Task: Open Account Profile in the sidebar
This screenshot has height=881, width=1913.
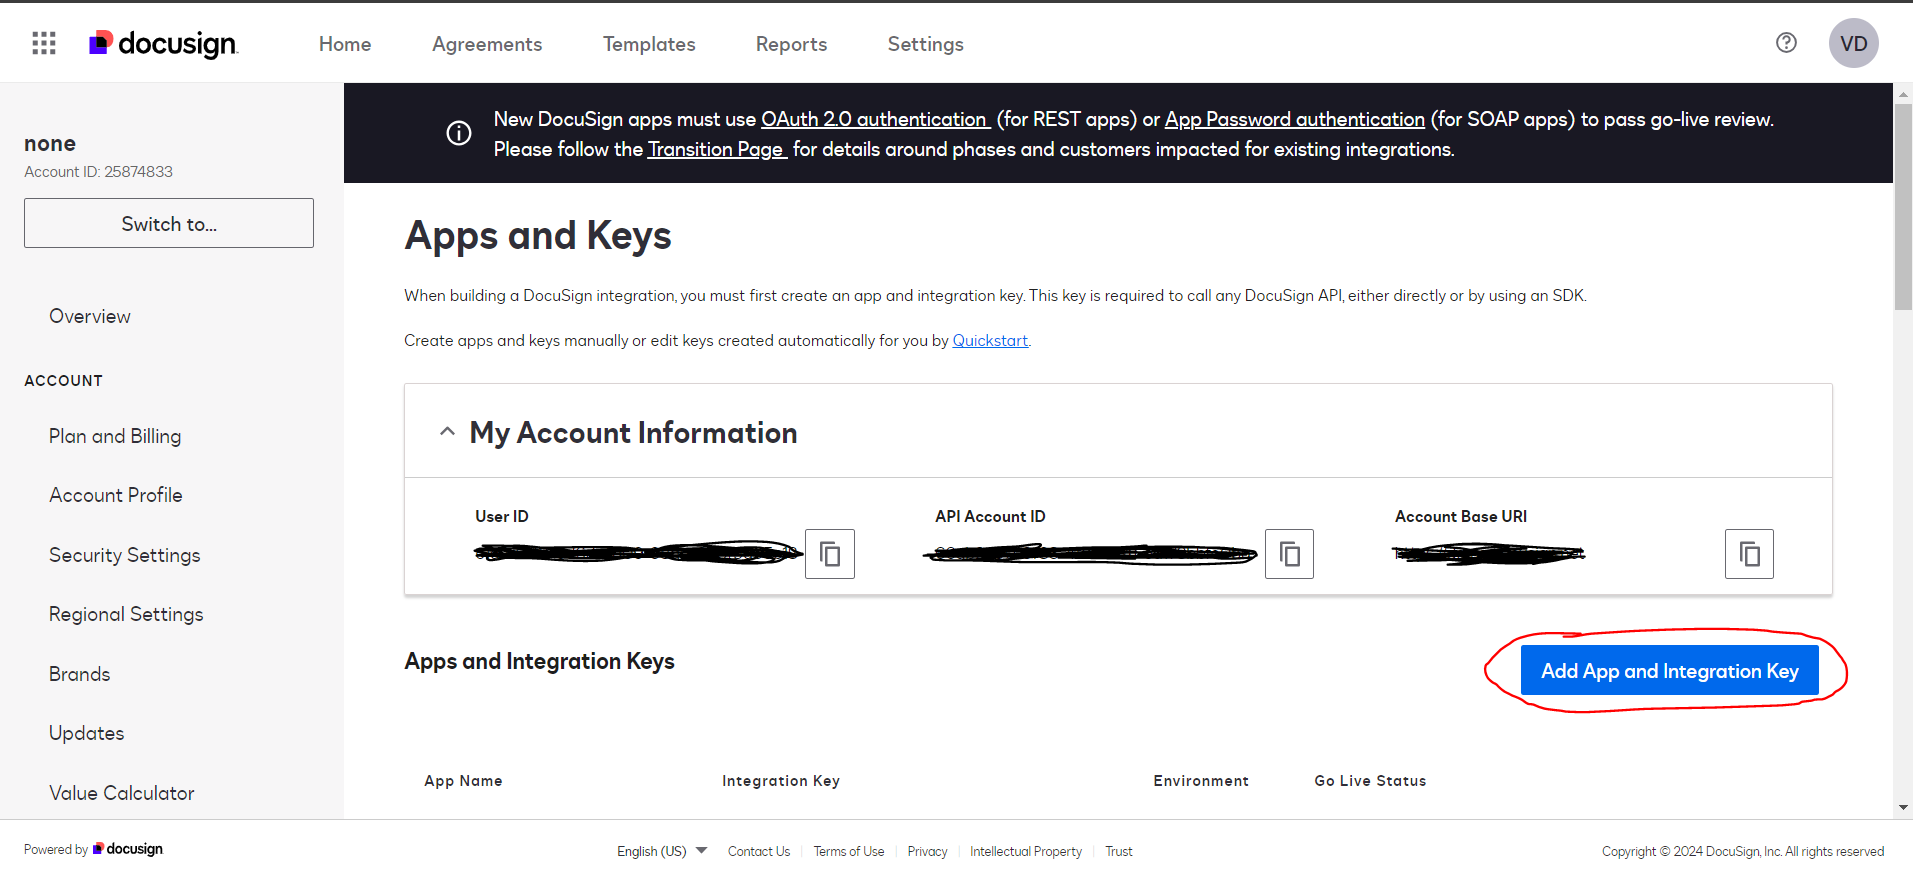Action: coord(116,495)
